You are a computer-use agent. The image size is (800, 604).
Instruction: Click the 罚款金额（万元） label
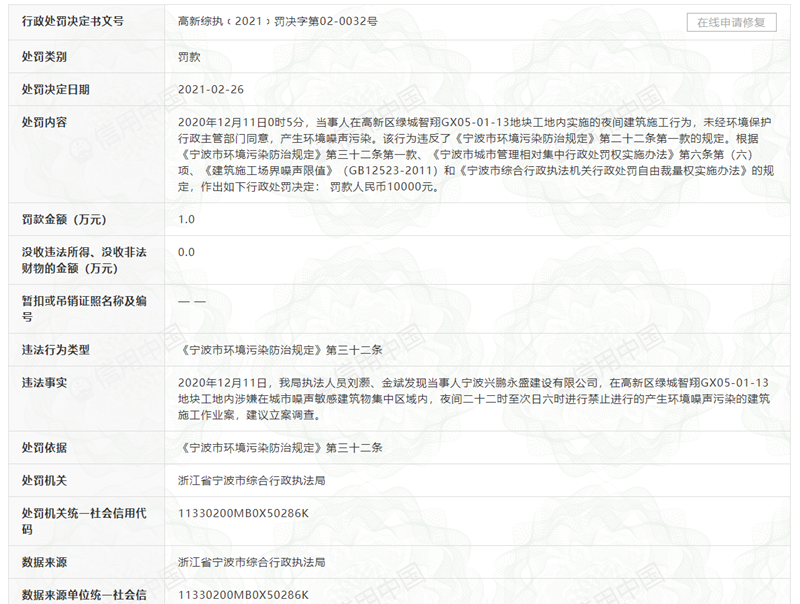(64, 219)
